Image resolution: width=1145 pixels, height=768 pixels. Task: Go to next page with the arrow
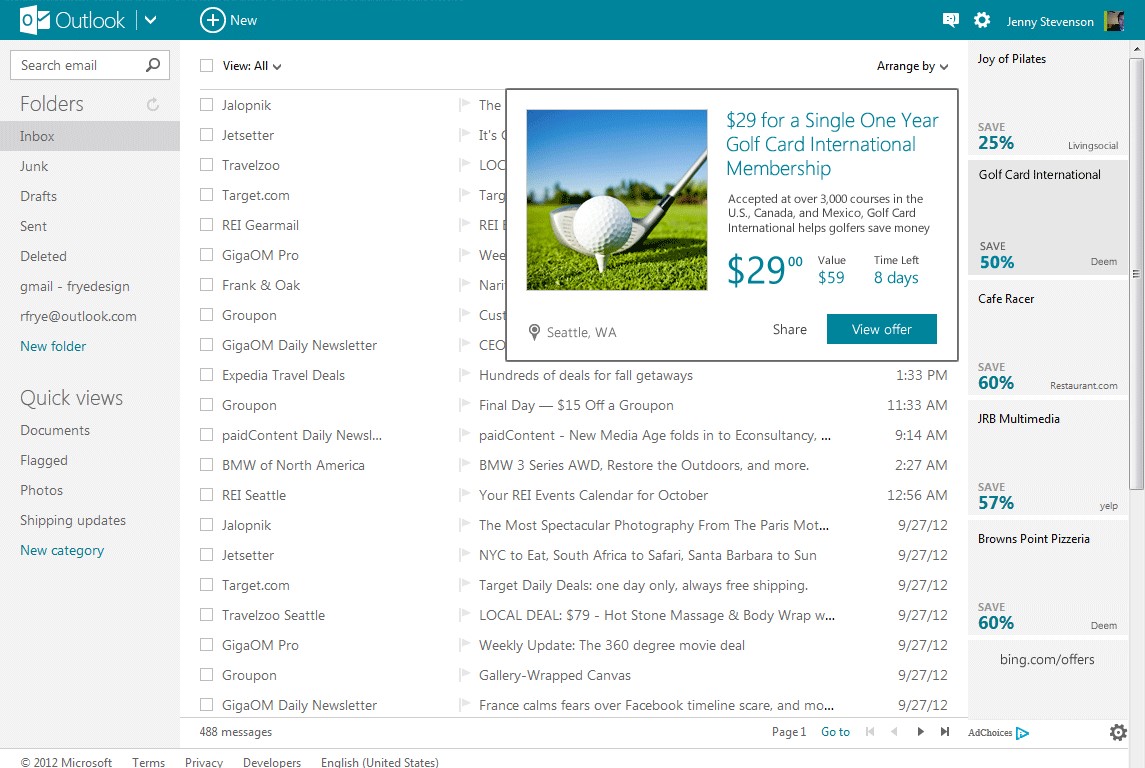coord(920,731)
